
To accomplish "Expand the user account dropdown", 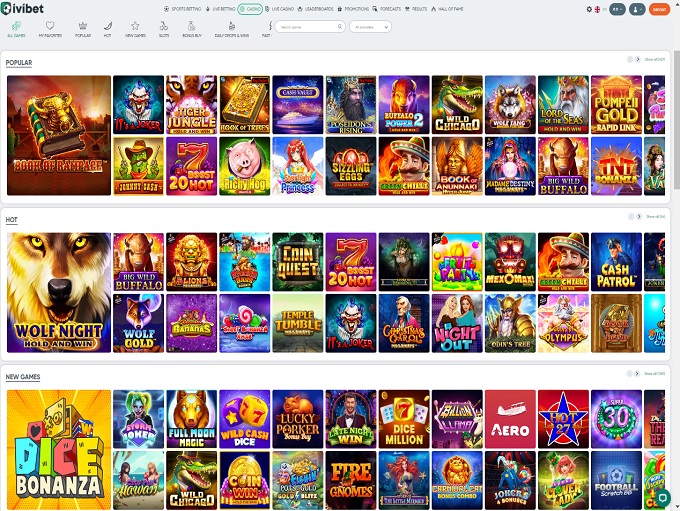I will point(637,9).
